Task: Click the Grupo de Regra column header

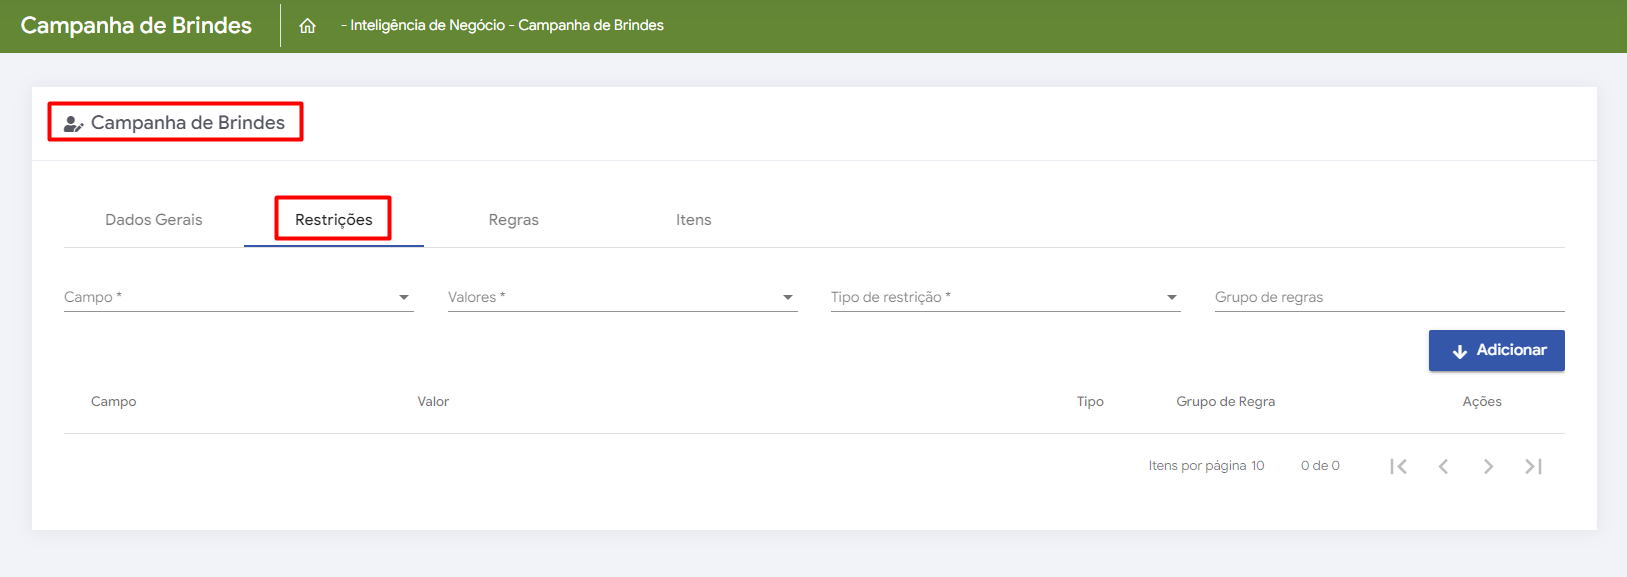Action: [x=1225, y=402]
